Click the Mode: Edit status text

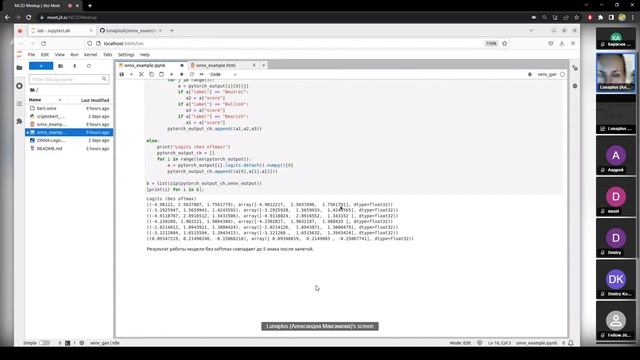pyautogui.click(x=460, y=343)
